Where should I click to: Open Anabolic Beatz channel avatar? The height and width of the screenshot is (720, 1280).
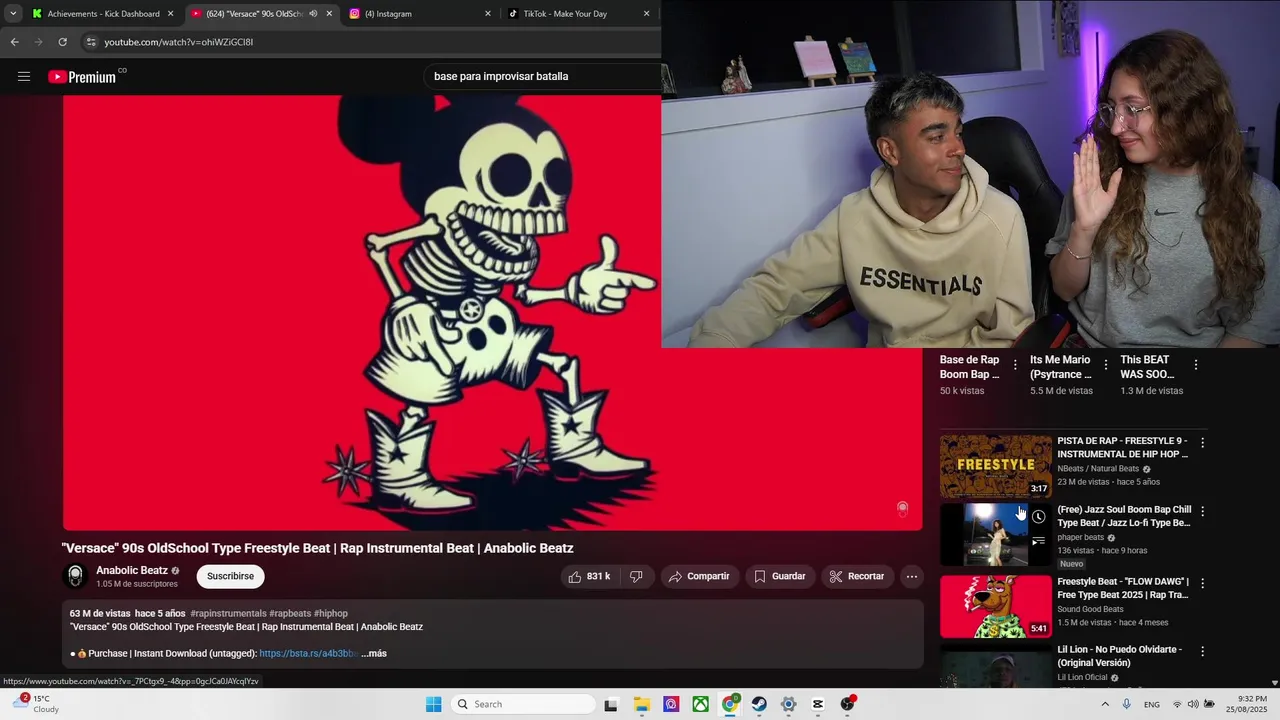75,576
